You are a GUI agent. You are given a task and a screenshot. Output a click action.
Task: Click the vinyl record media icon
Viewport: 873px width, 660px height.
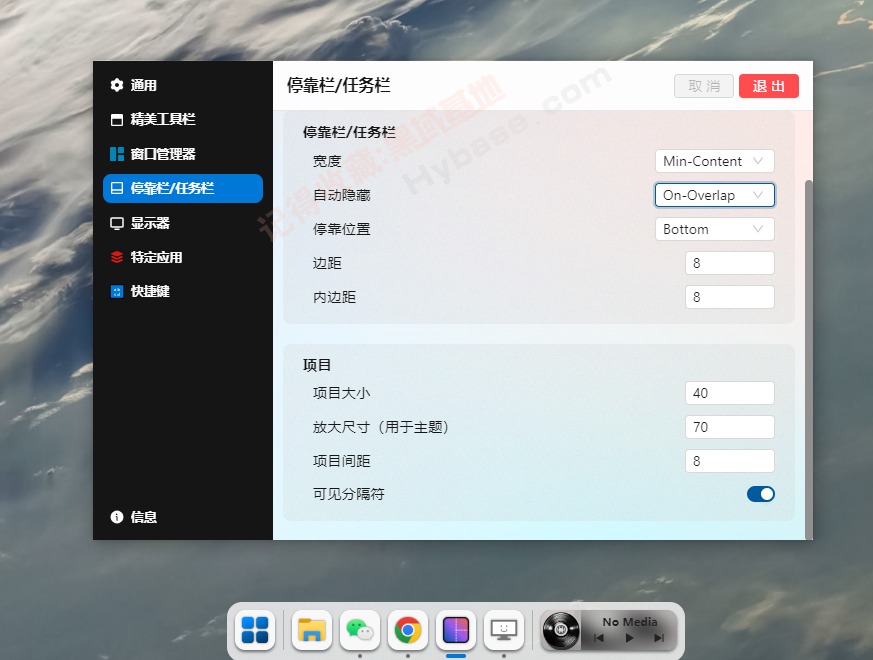point(561,630)
